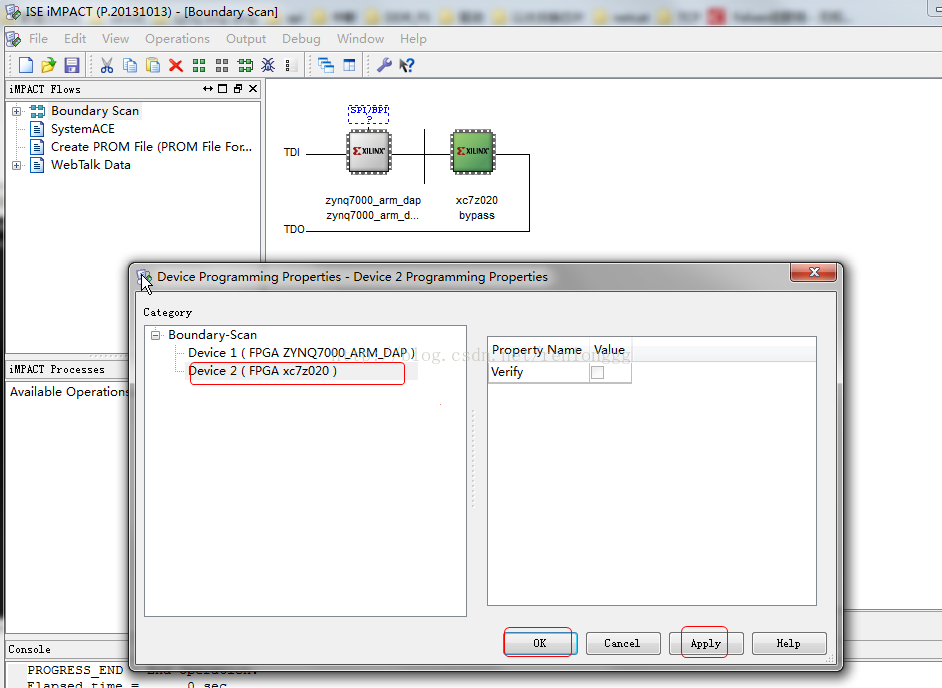Click the zynq7000_arm_dap device label

tap(372, 207)
